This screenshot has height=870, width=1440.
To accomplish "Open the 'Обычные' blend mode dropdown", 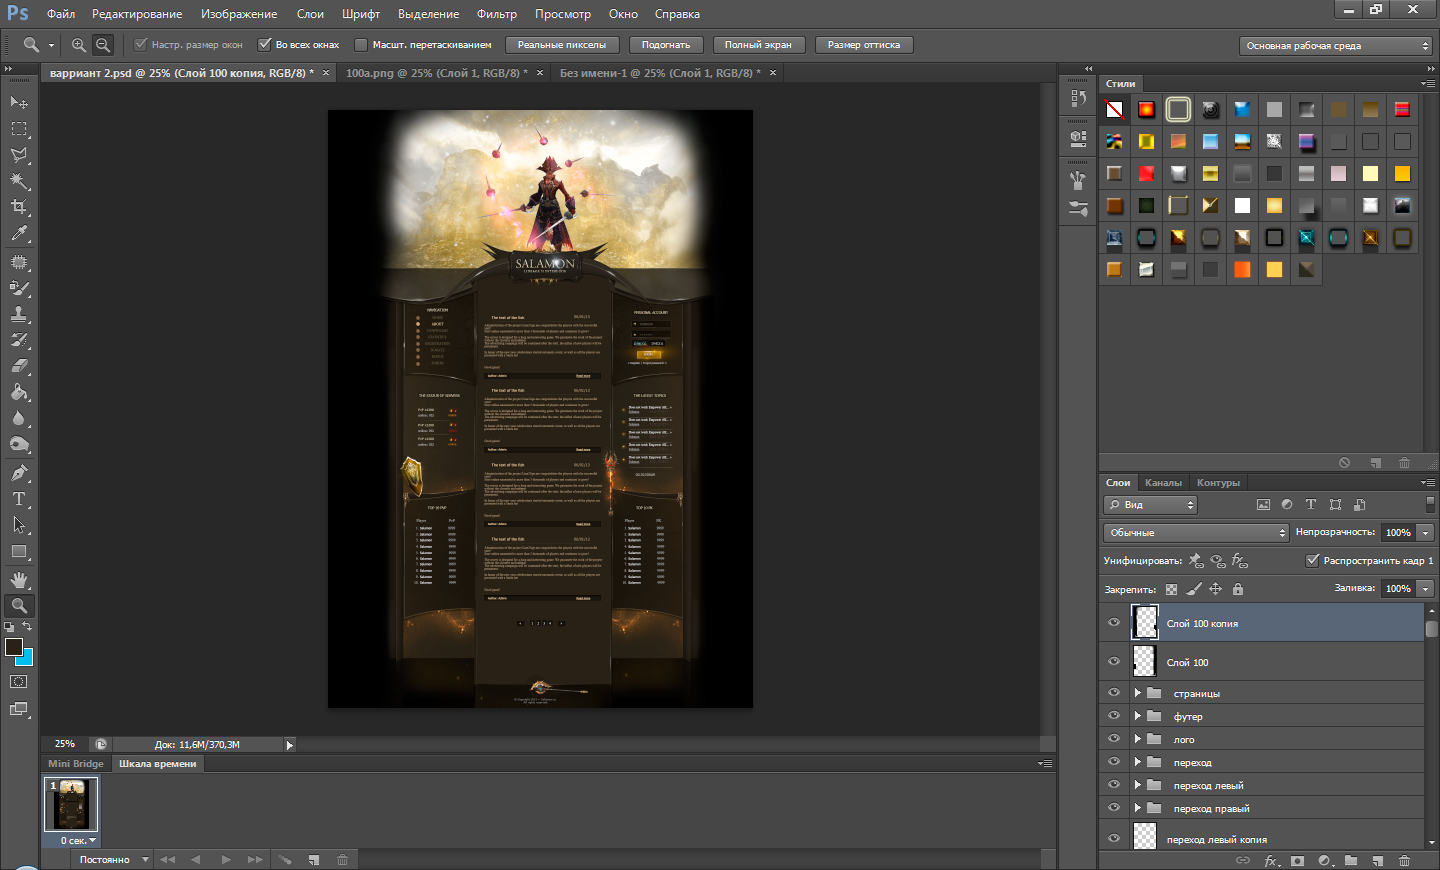I will coord(1196,532).
